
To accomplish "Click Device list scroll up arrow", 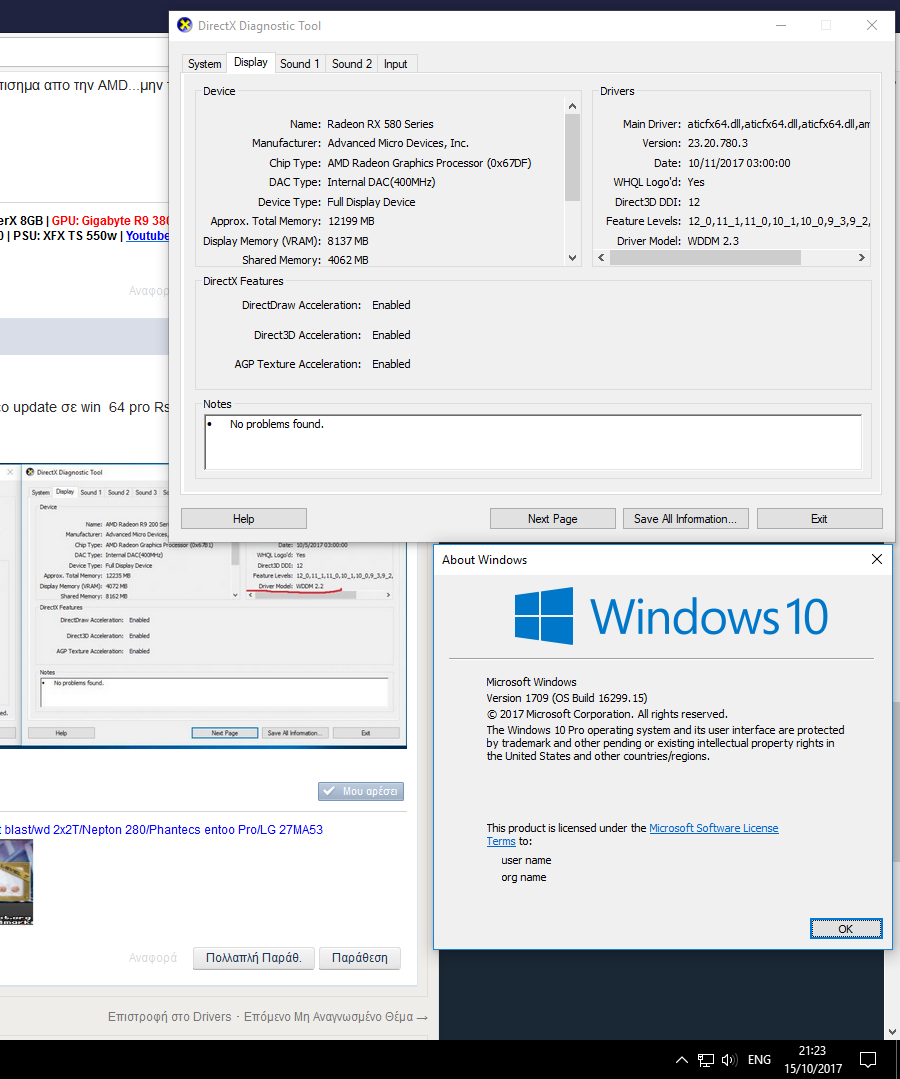I will pyautogui.click(x=572, y=106).
